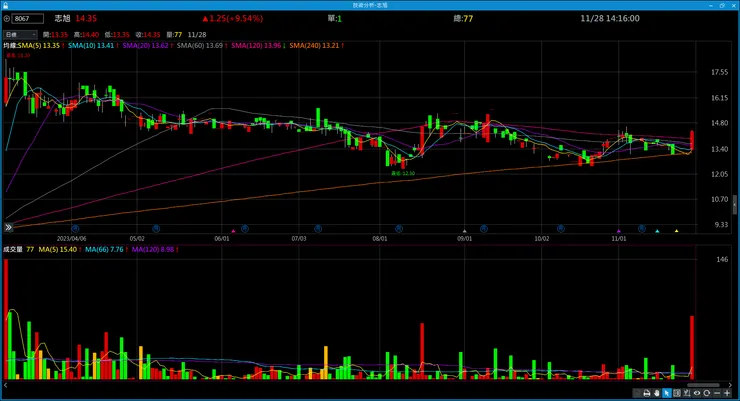
Task: Click the circle event marker above 09/01
Action: (484, 229)
